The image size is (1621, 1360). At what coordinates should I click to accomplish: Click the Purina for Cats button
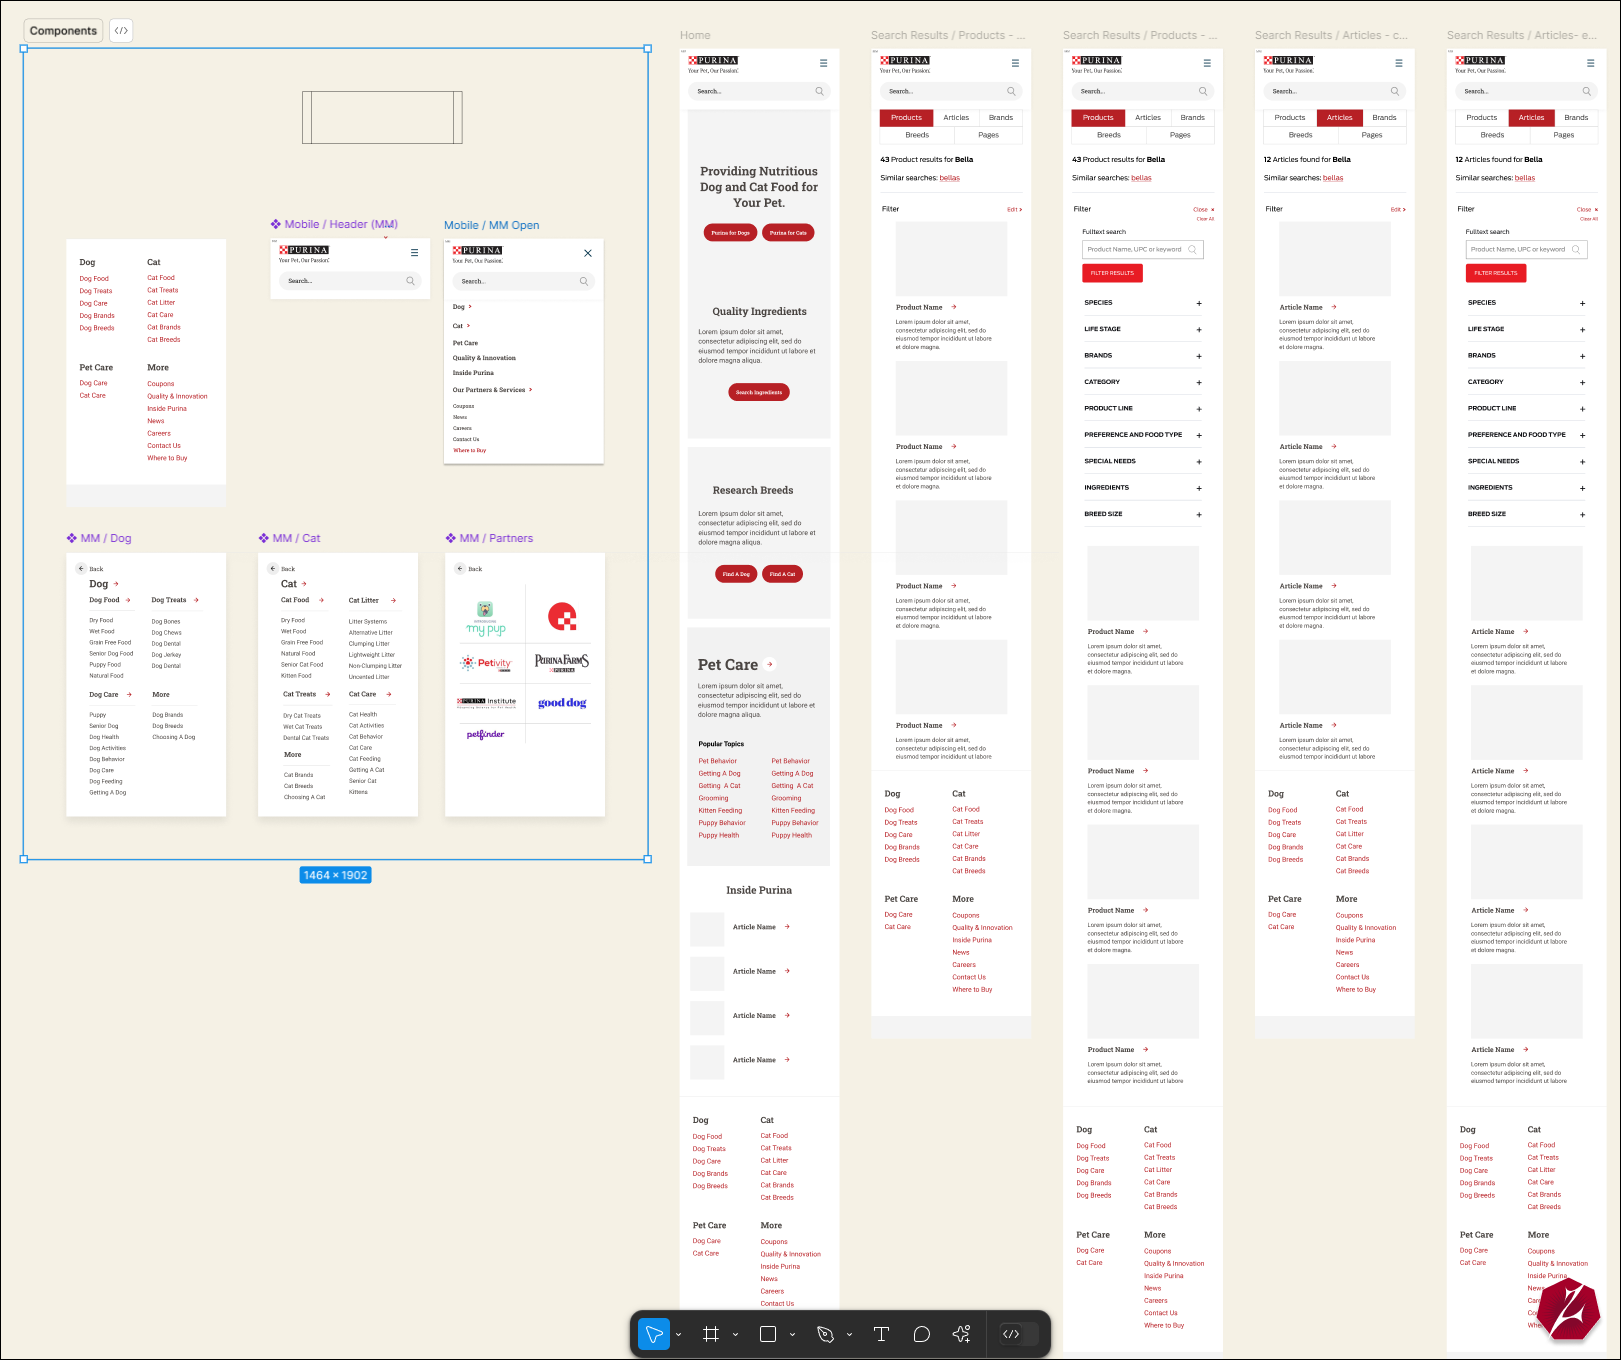[788, 233]
